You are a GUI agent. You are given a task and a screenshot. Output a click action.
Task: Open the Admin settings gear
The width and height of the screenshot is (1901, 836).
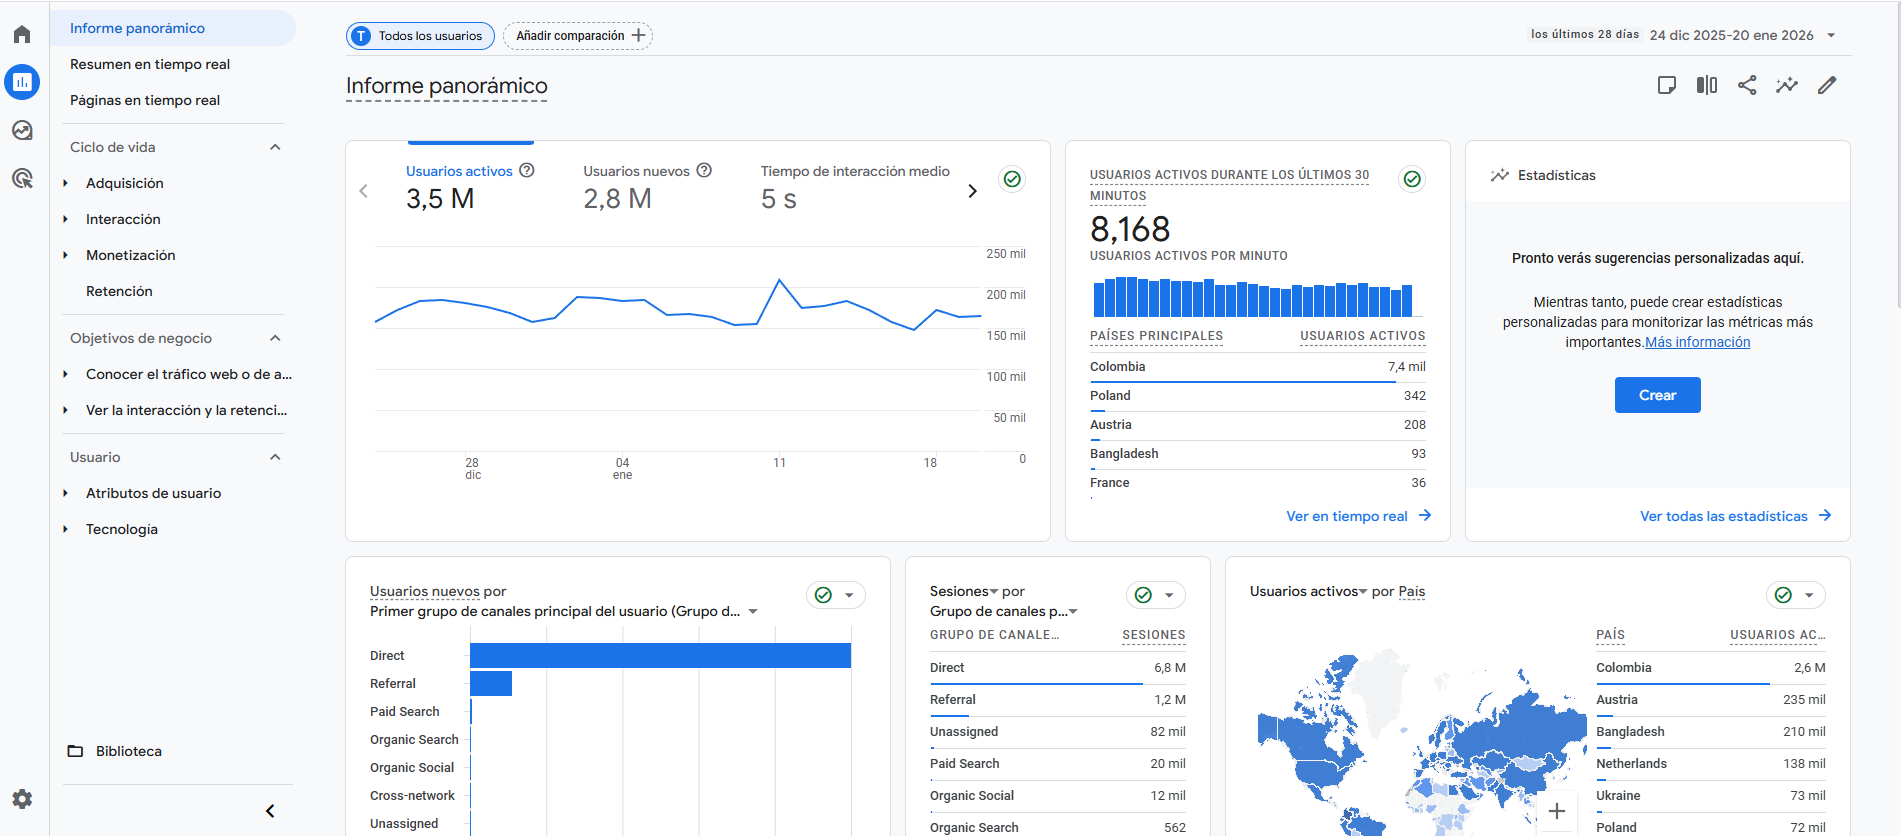pyautogui.click(x=22, y=799)
